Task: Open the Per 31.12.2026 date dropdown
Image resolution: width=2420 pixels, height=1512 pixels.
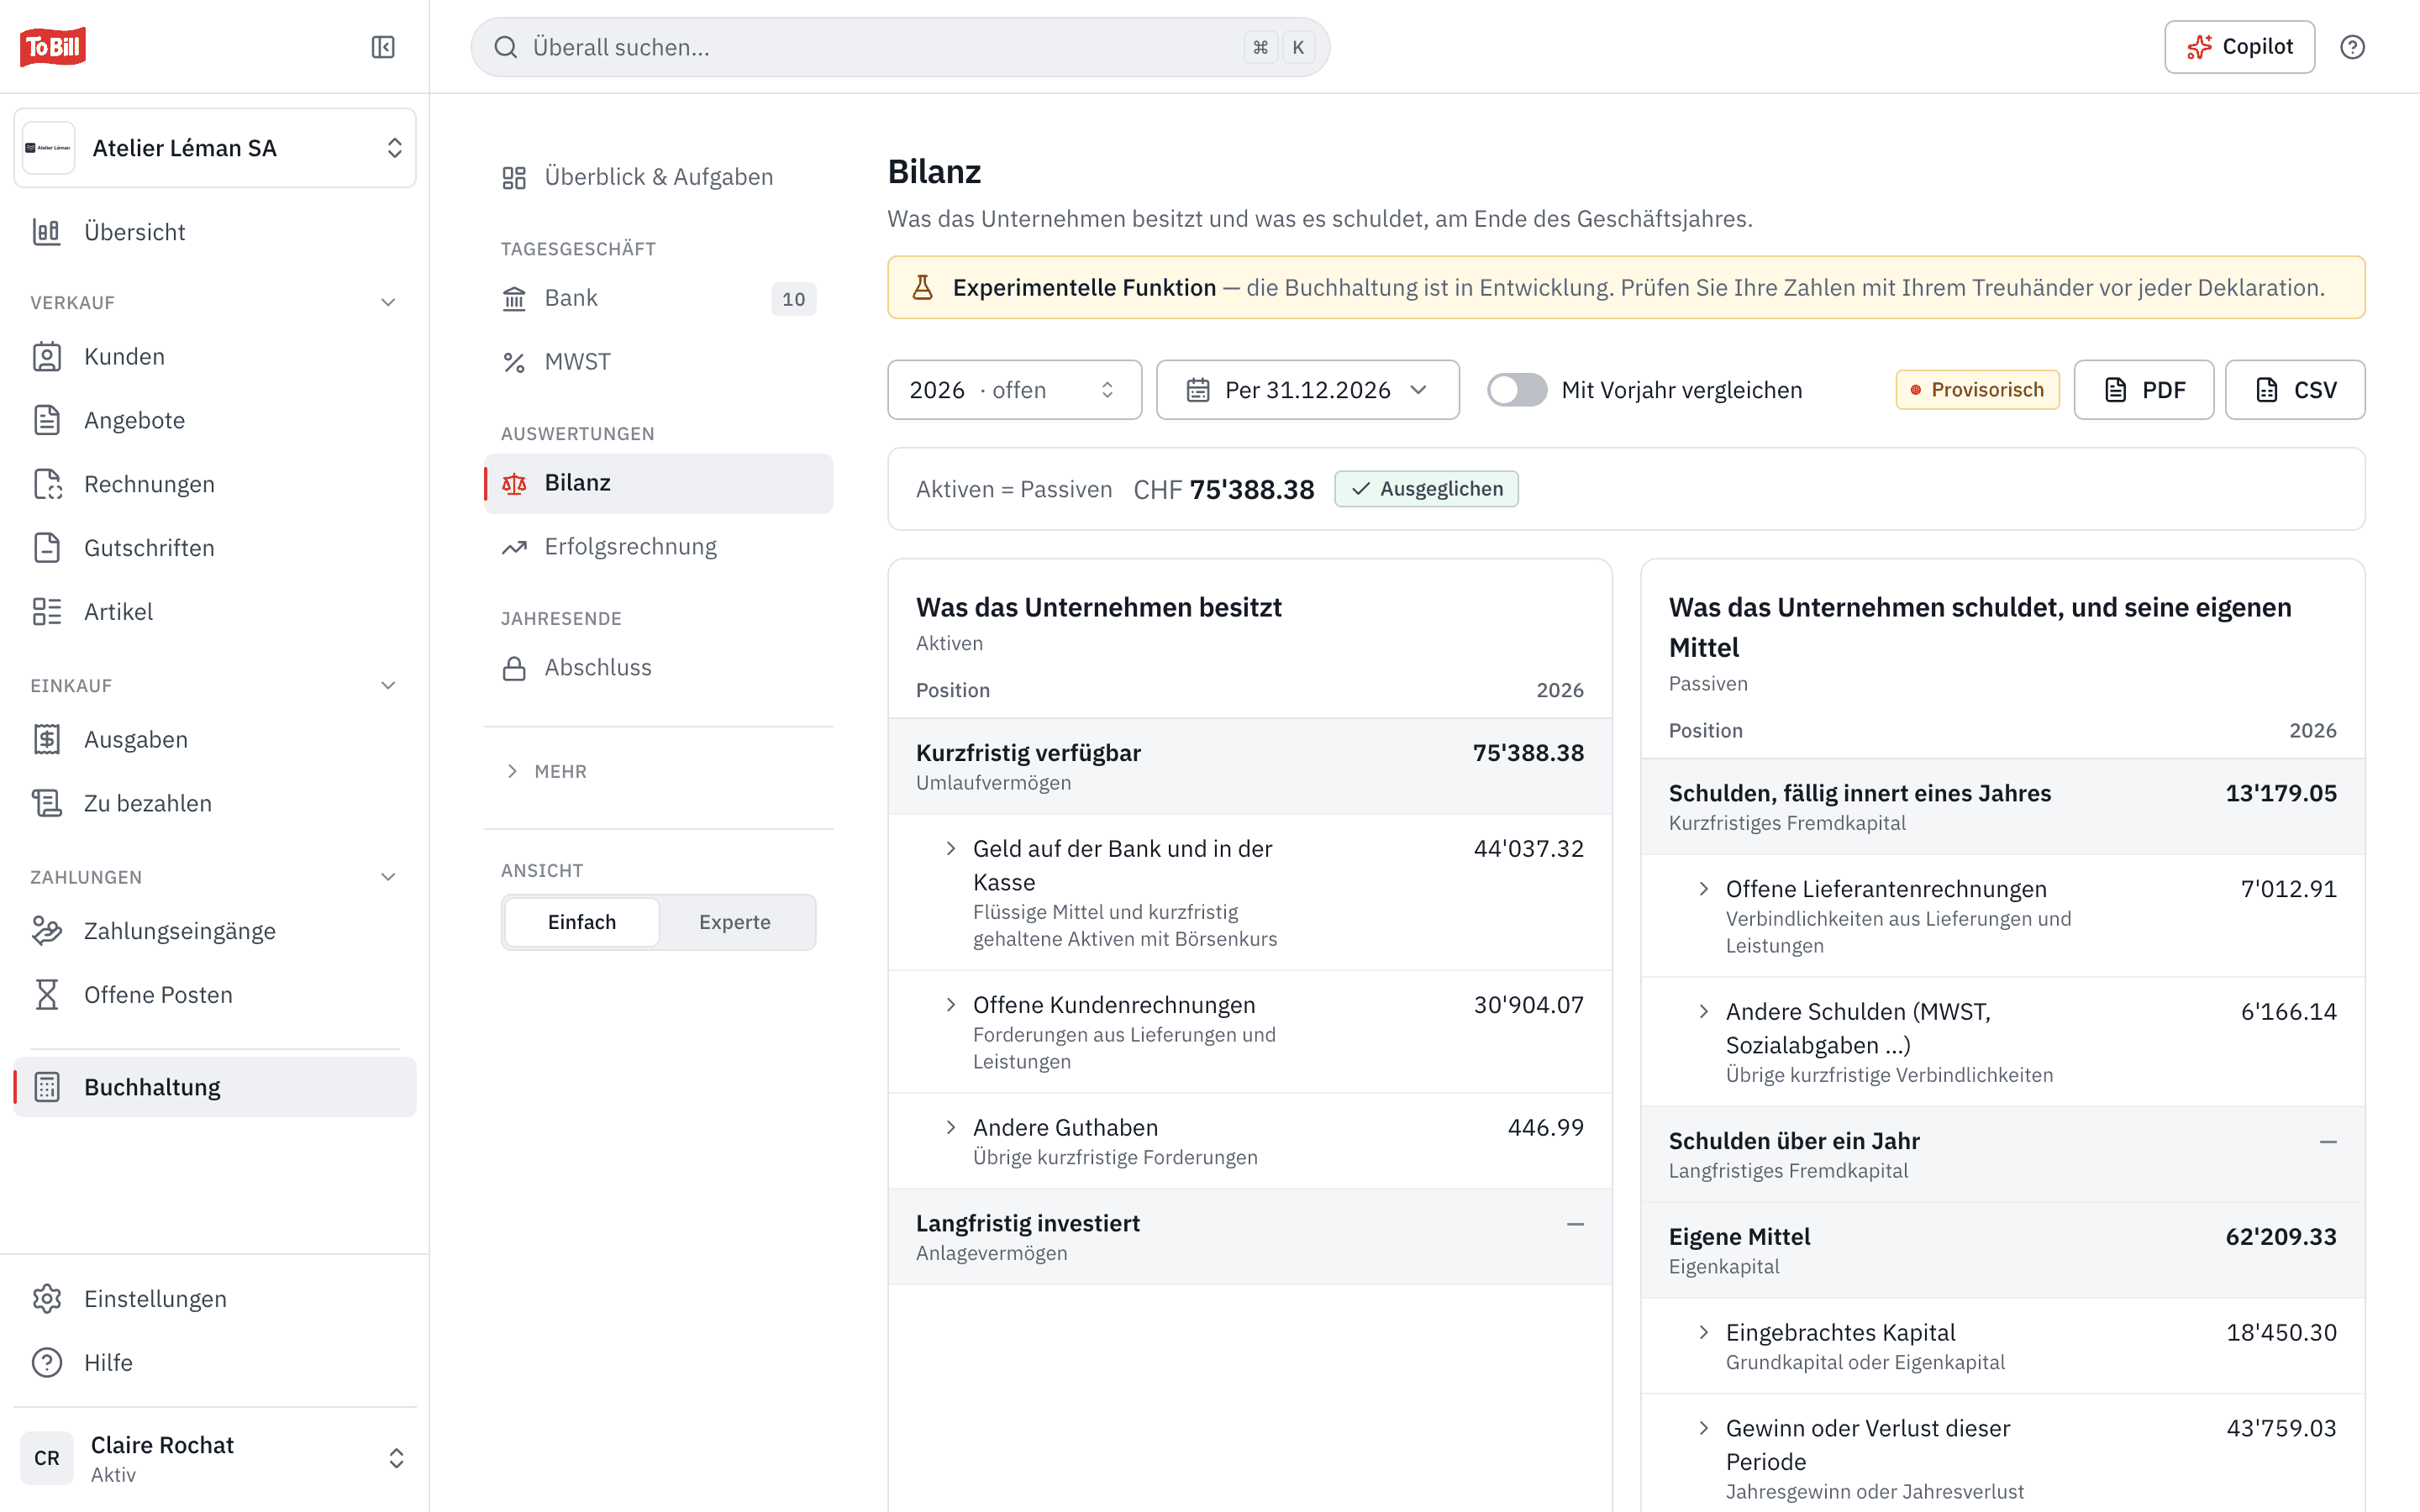Action: point(1307,390)
